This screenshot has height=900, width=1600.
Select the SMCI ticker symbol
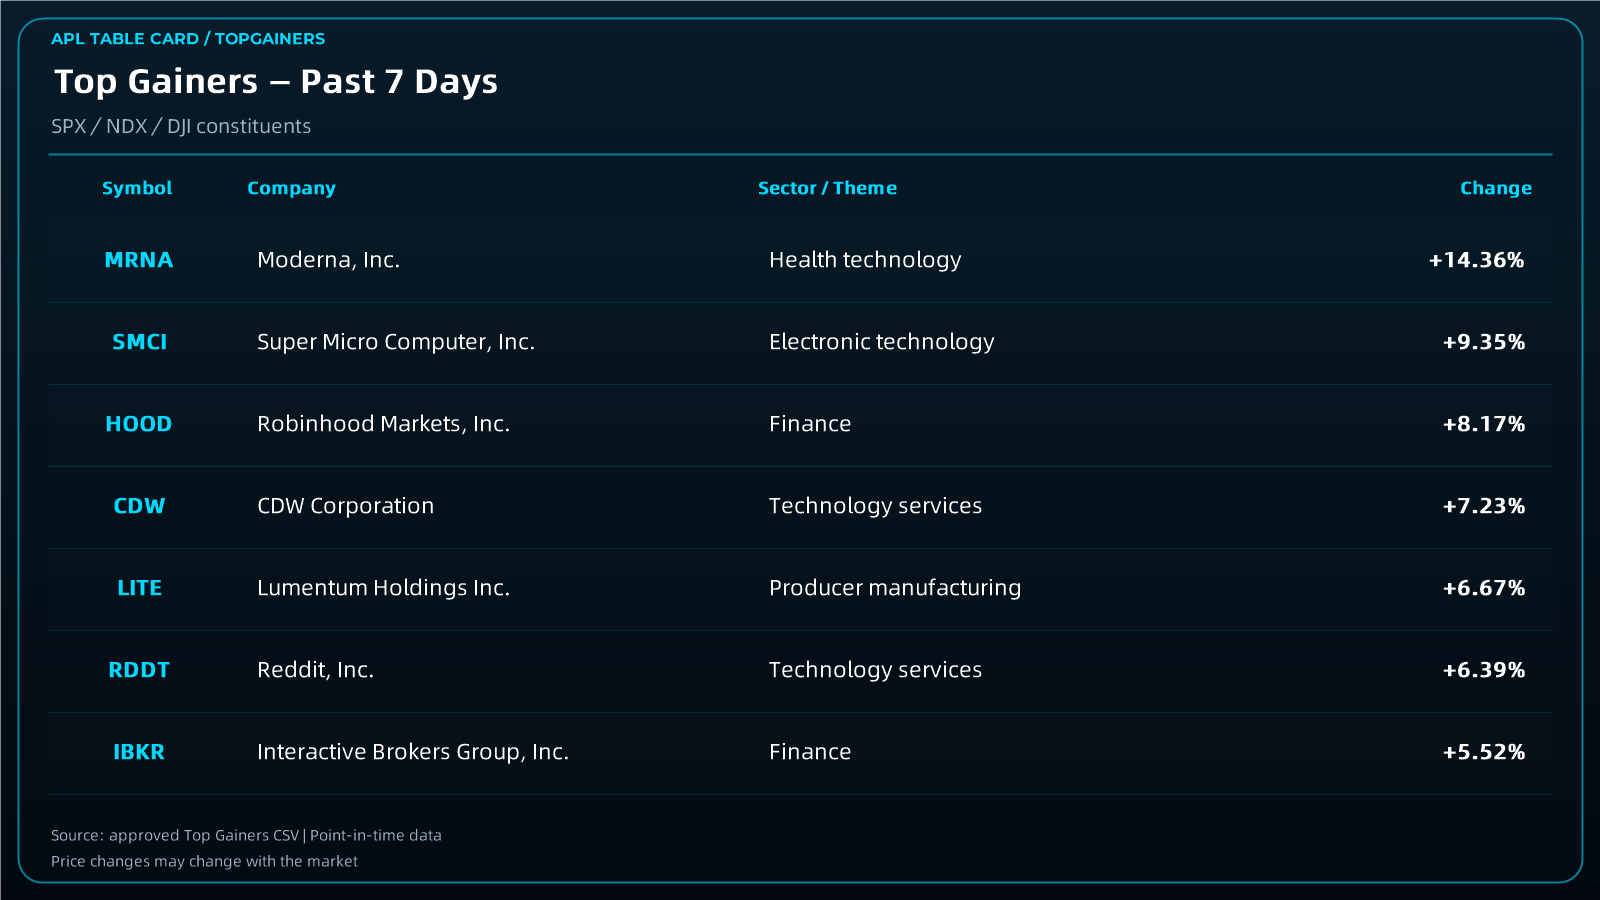(x=139, y=342)
